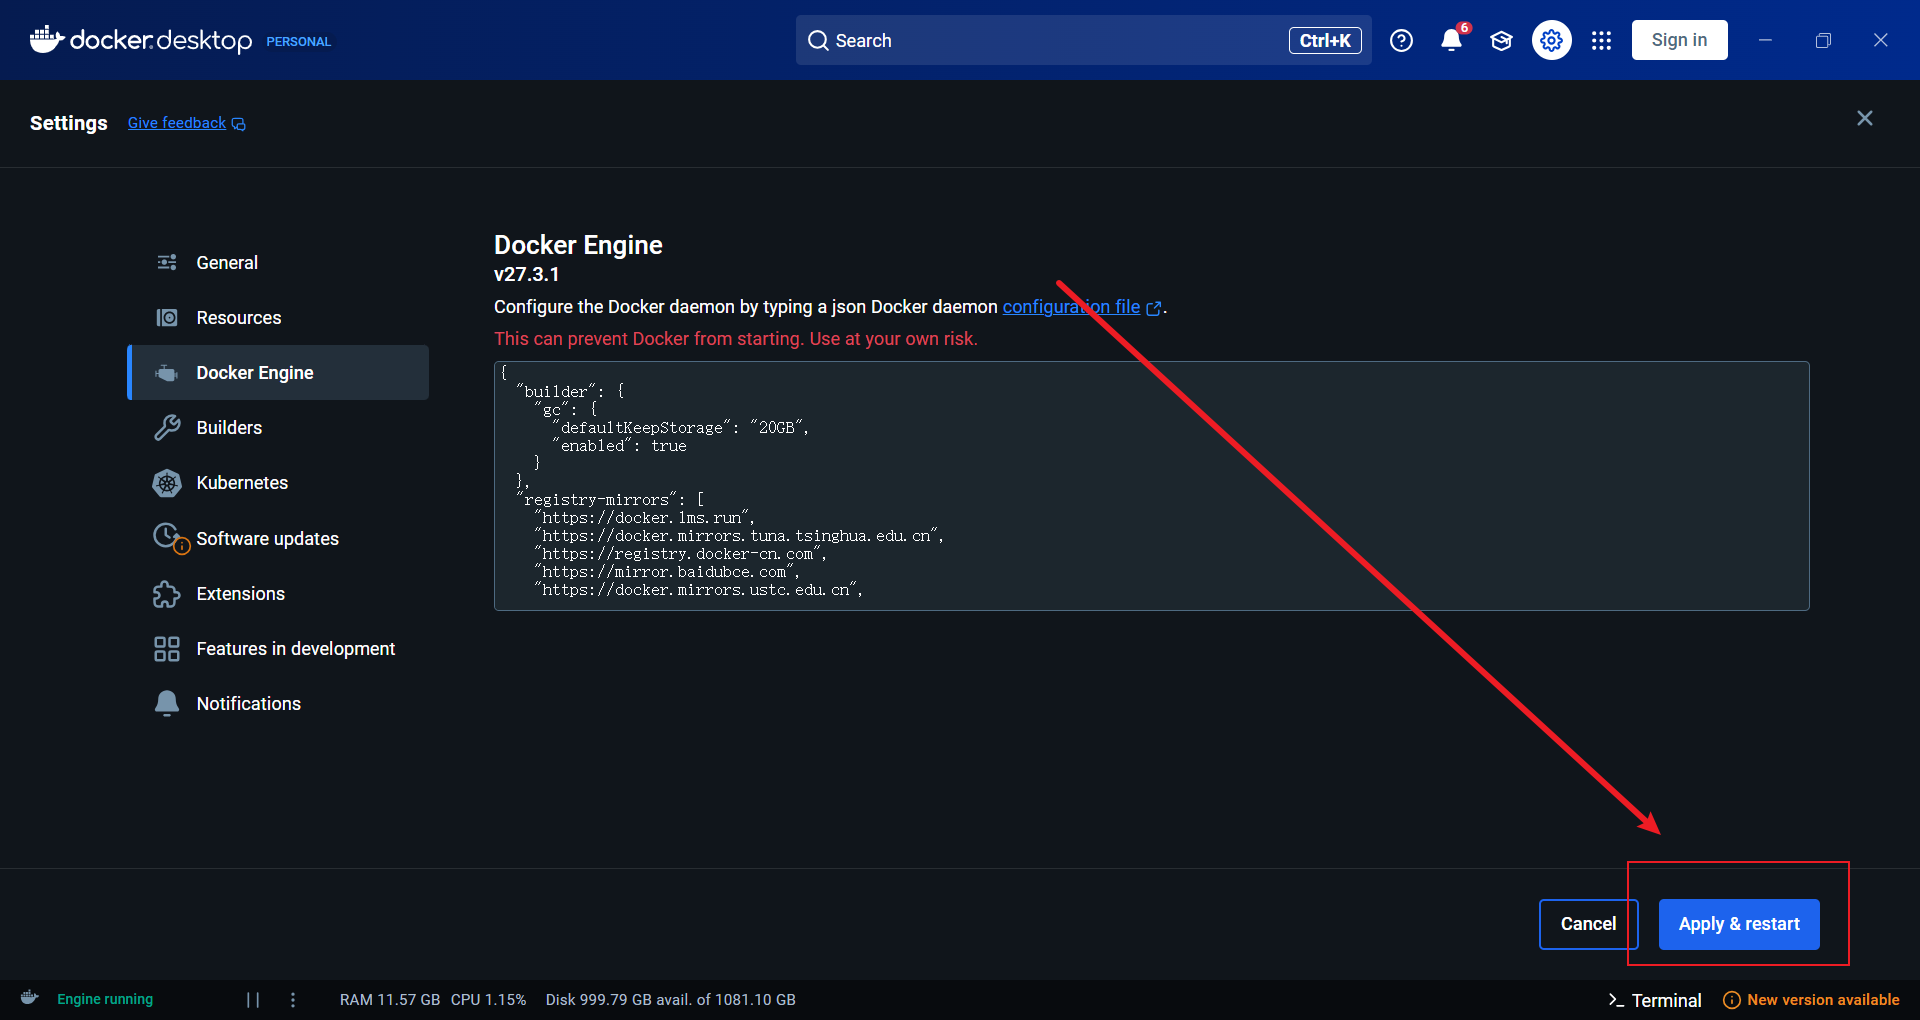The width and height of the screenshot is (1920, 1020).
Task: Click the Extensions puzzle icon
Action: 167,594
